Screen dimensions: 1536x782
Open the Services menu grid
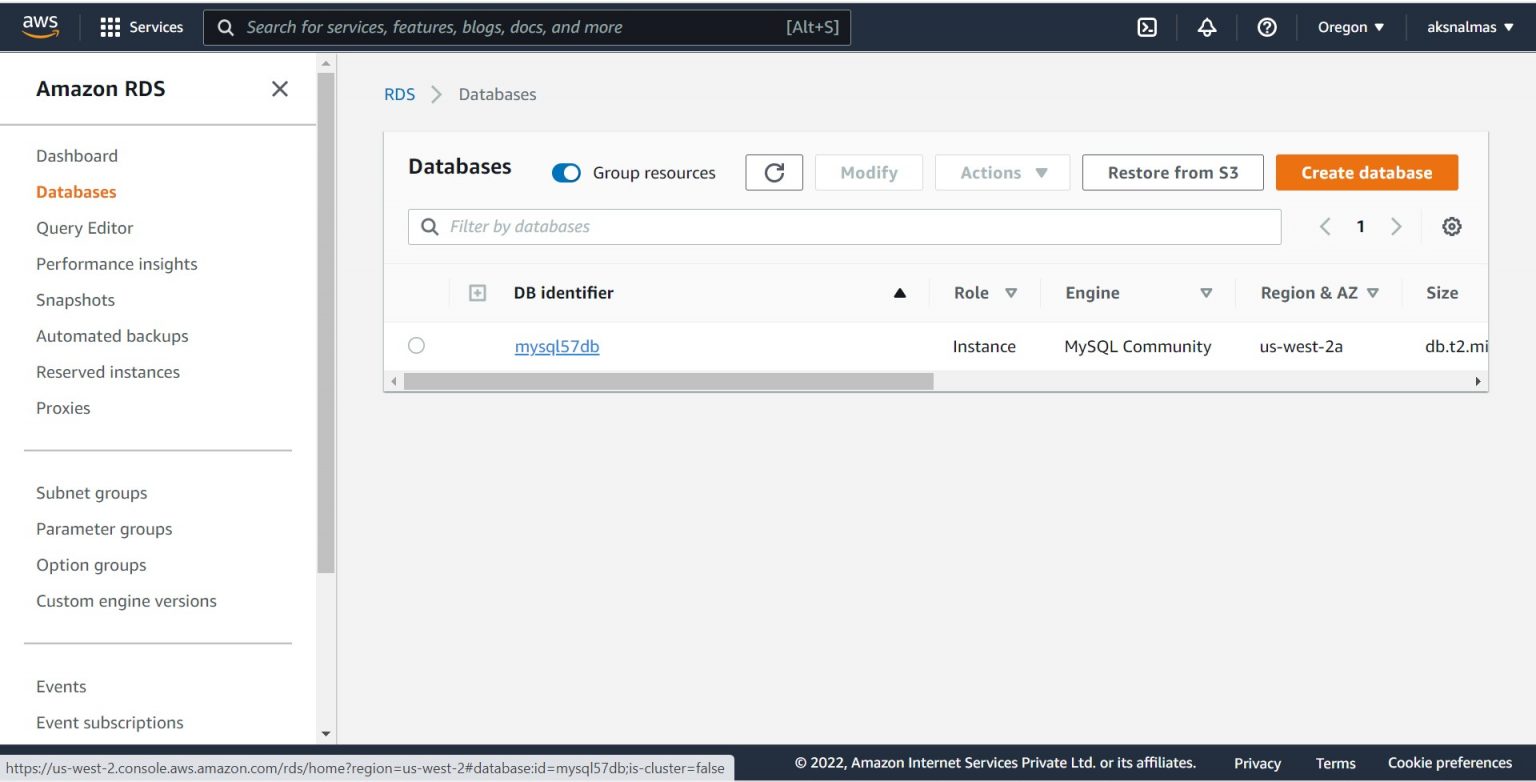click(140, 27)
